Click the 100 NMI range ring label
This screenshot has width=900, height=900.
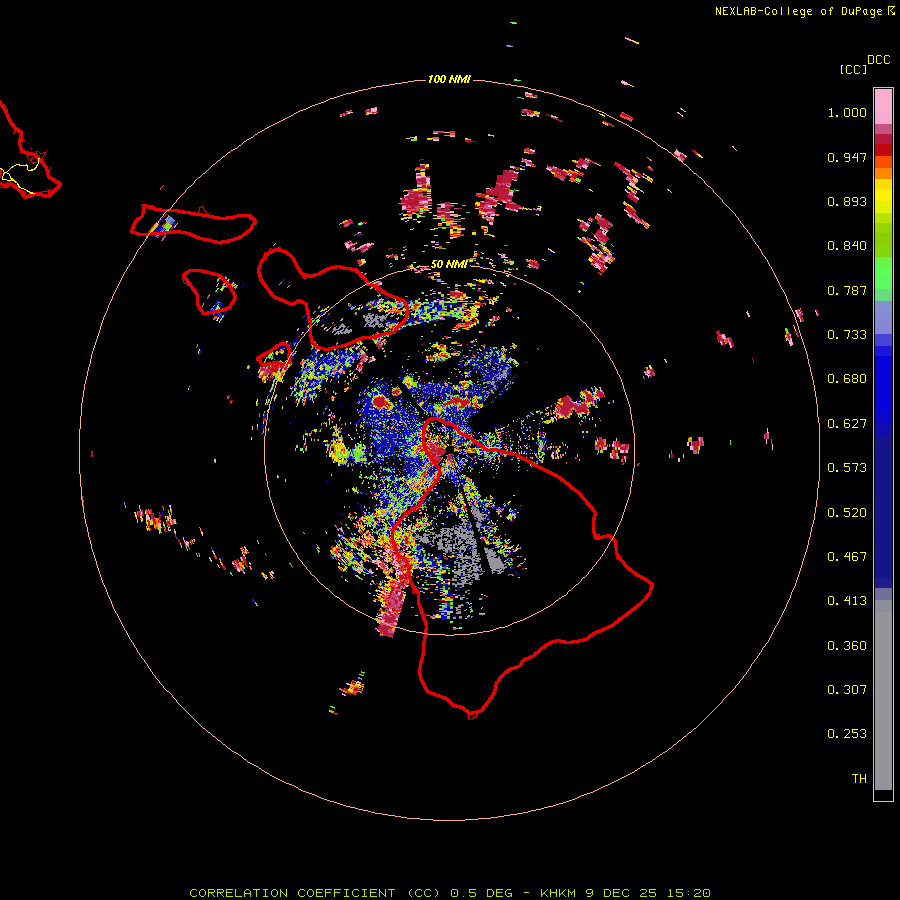tap(449, 79)
